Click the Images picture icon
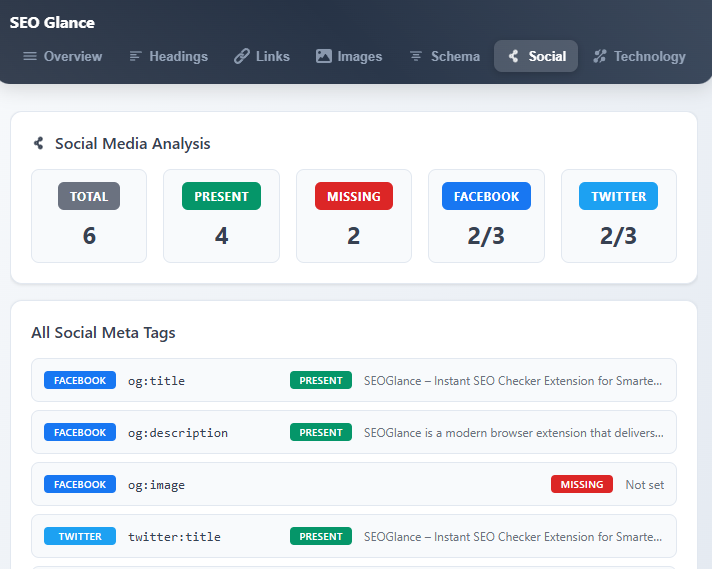 tap(324, 56)
